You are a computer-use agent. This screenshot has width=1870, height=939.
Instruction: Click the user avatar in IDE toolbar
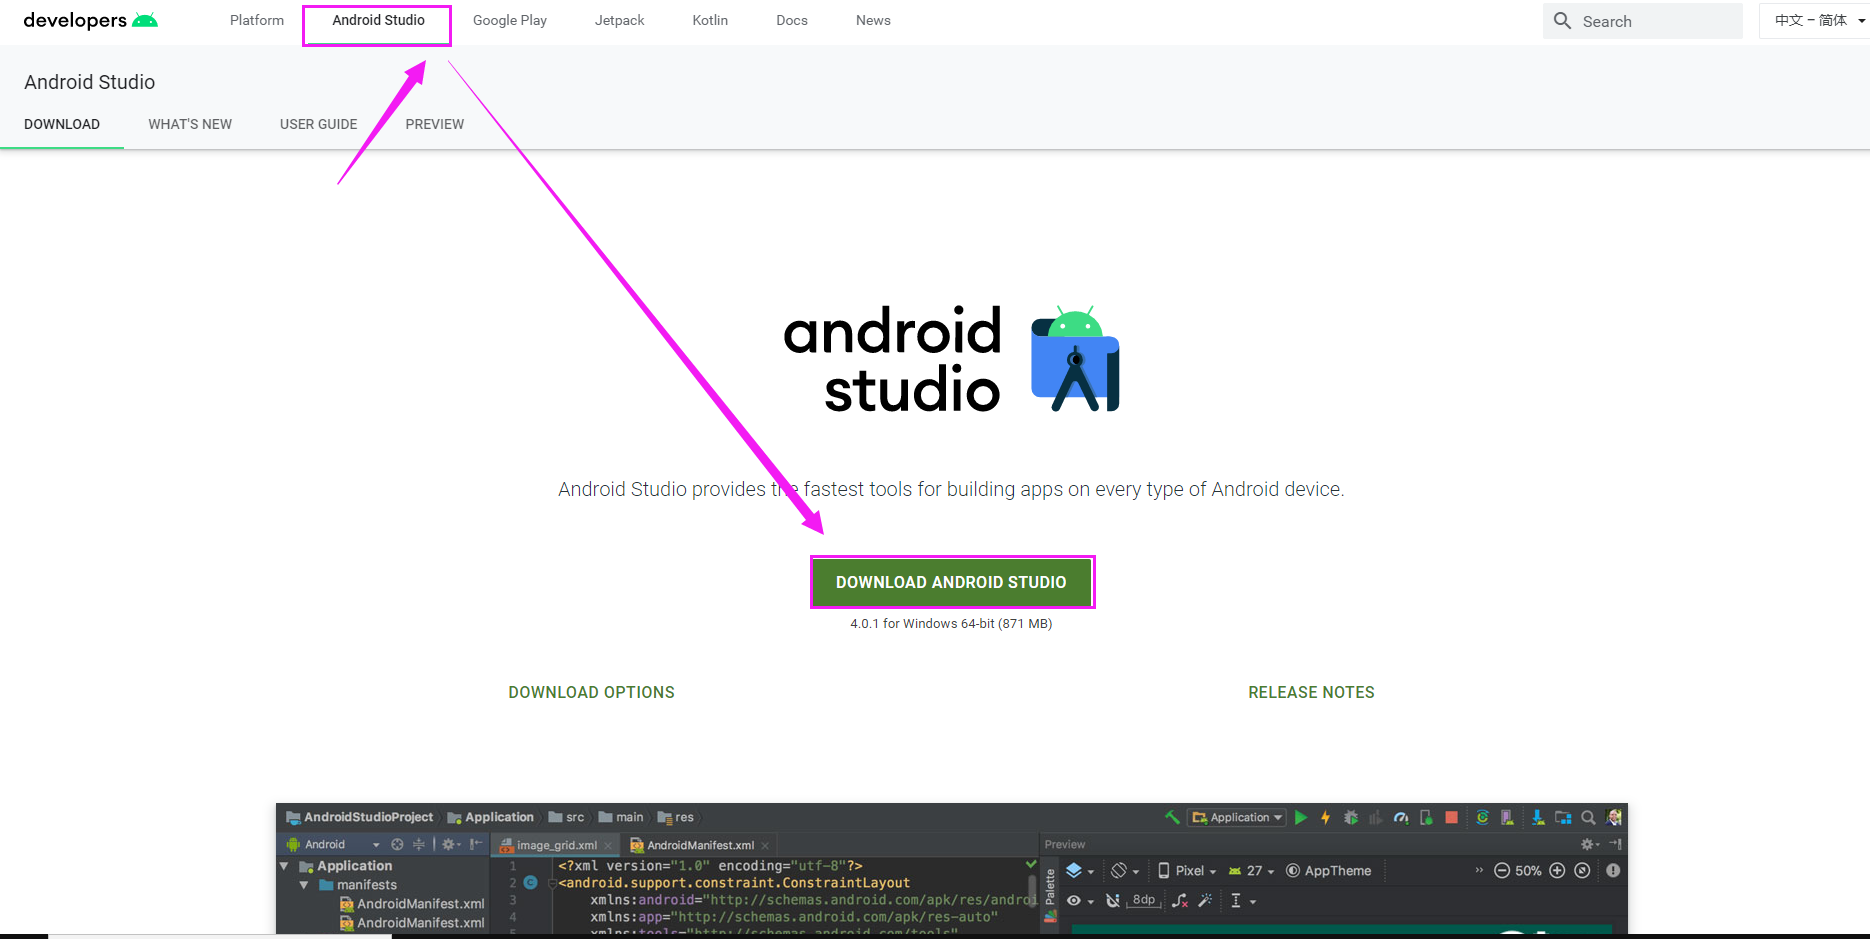coord(1613,817)
